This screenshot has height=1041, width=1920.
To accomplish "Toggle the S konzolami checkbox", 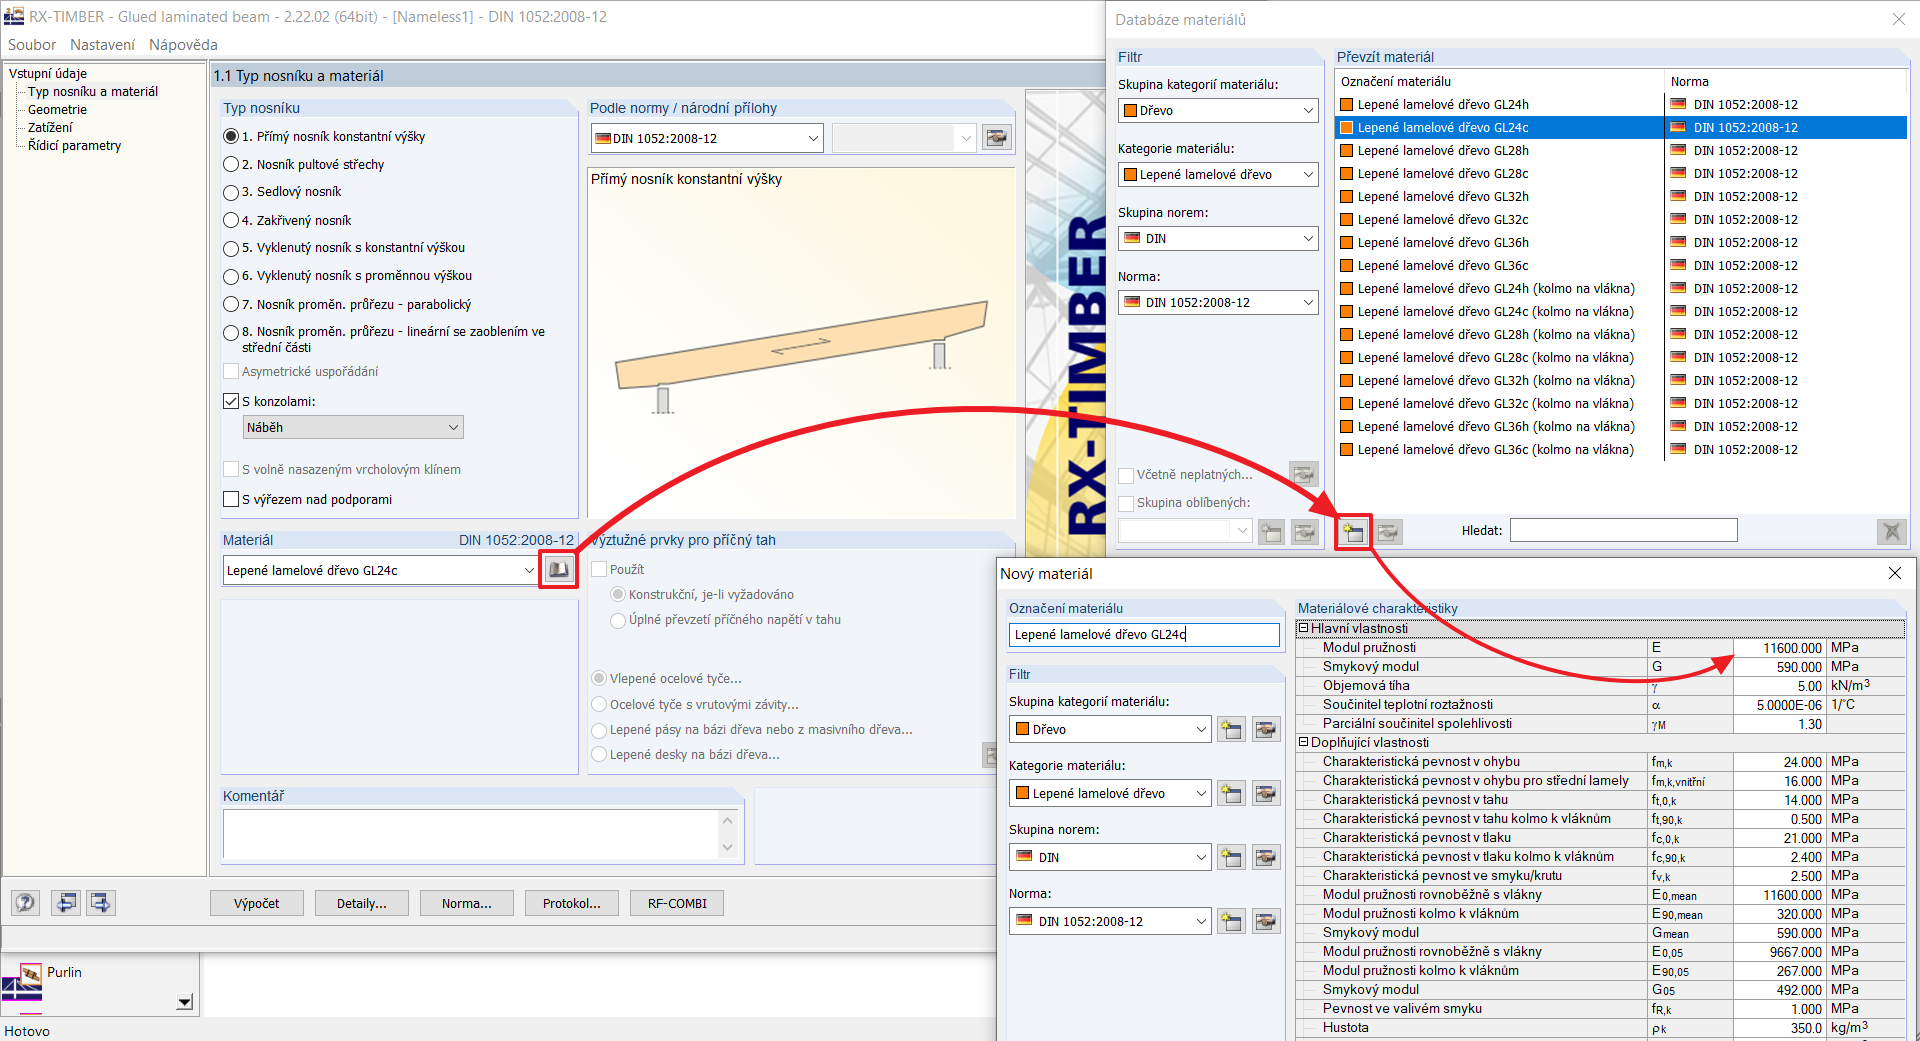I will pos(231,401).
